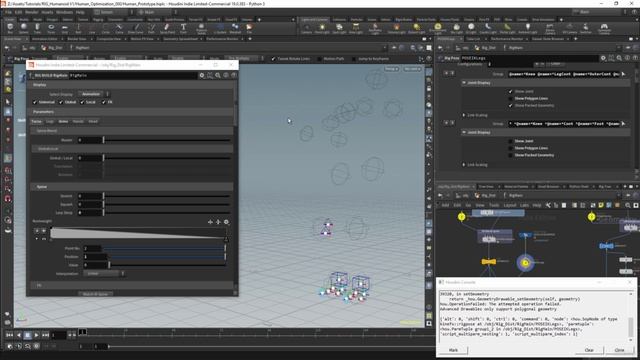Viewport: 640px width, 360px height.
Task: Select the Spray Paint shelf tool
Action: coord(167,29)
